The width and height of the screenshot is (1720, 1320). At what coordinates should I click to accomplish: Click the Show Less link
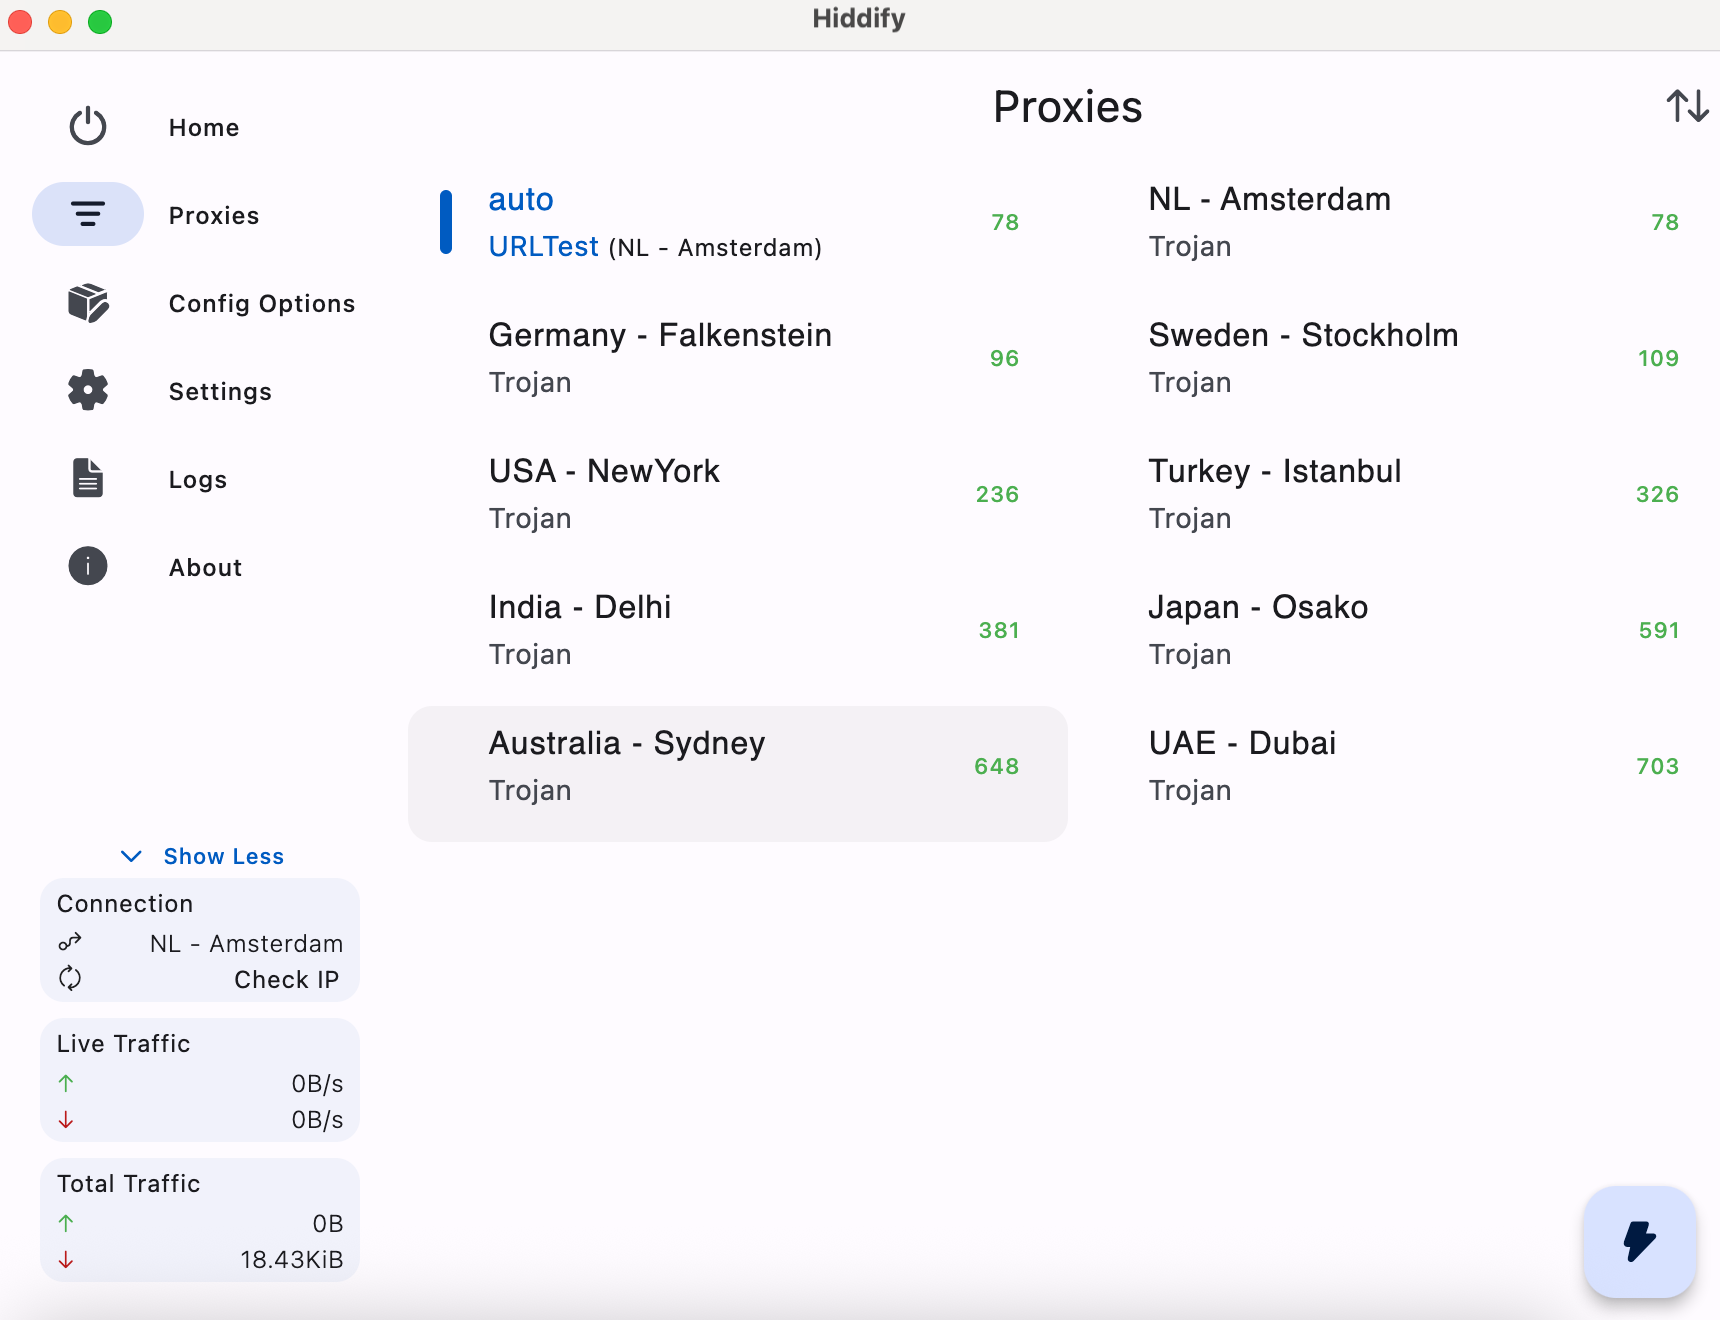(x=224, y=856)
